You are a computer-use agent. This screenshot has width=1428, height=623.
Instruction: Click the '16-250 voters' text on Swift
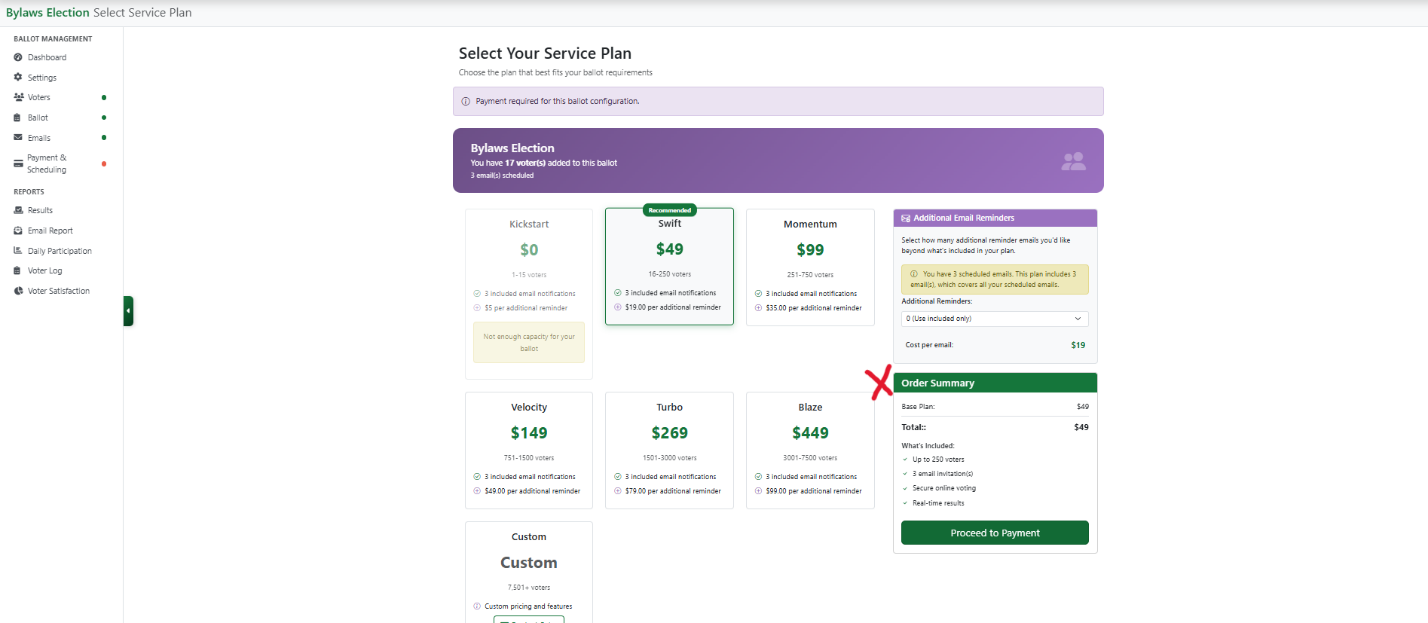[x=669, y=274]
